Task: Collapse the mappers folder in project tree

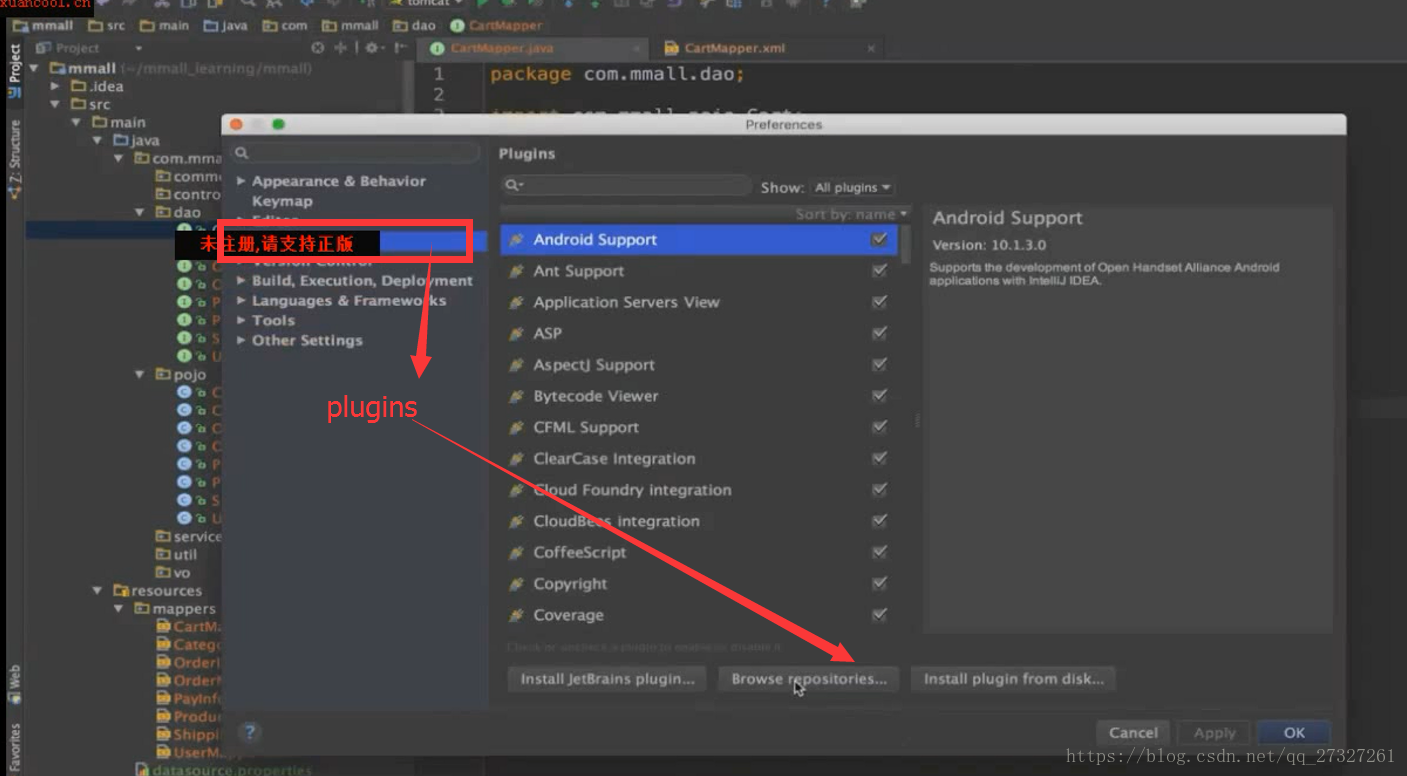Action: point(119,608)
